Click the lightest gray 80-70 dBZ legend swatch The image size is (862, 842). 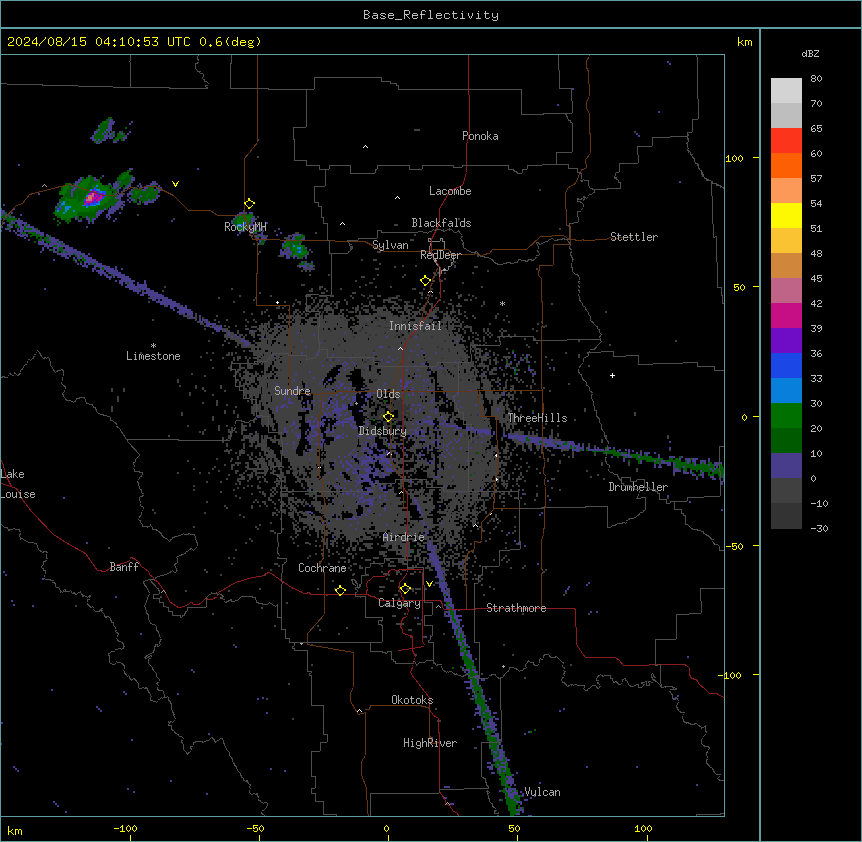pos(786,91)
